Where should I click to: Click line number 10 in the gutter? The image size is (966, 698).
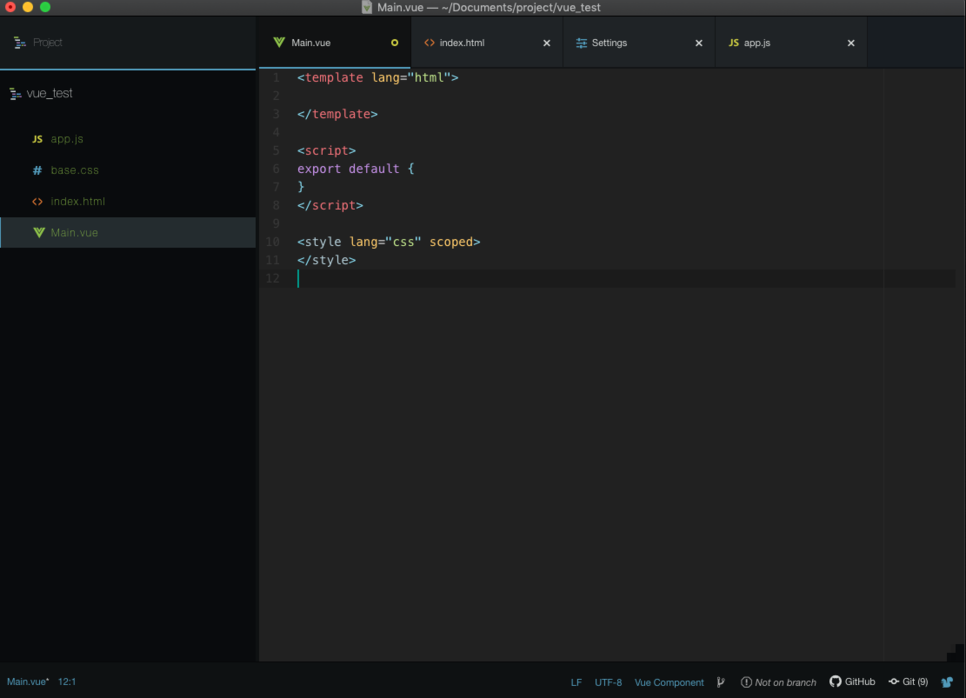(x=272, y=241)
